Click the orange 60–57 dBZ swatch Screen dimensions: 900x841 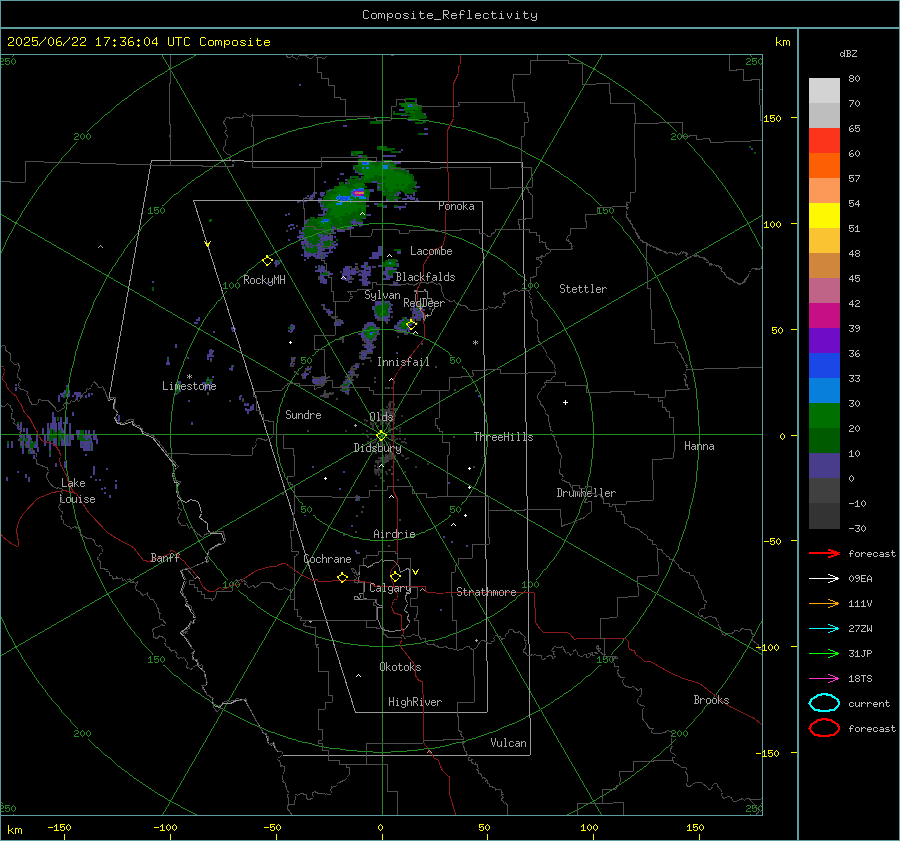click(824, 166)
